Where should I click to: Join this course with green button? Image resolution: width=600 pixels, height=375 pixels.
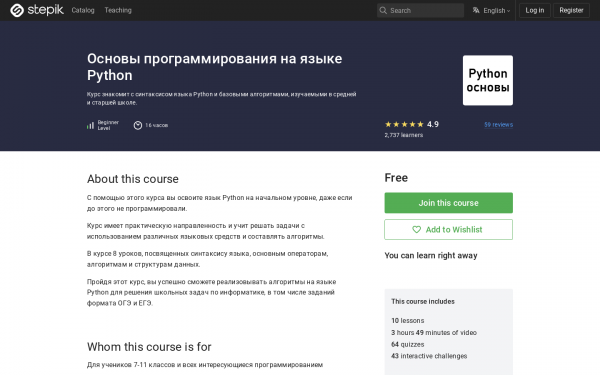click(x=448, y=203)
